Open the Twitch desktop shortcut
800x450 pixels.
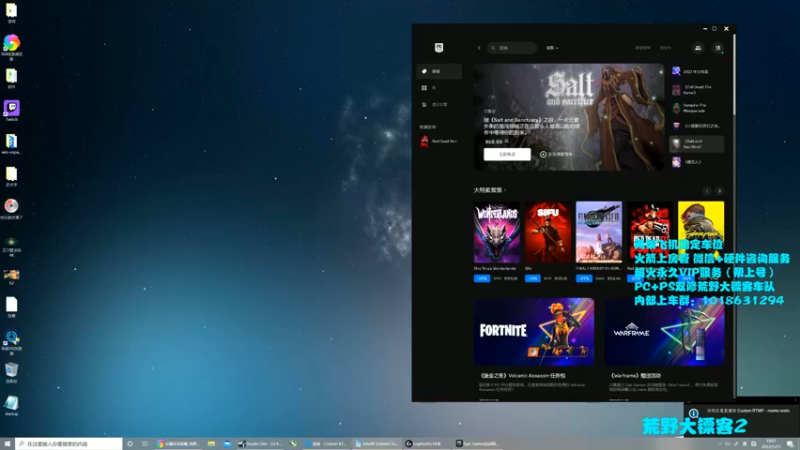pyautogui.click(x=11, y=110)
